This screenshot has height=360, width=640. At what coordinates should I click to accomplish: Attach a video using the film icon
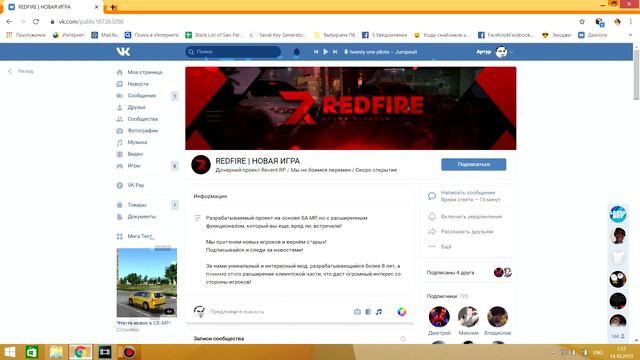(368, 312)
